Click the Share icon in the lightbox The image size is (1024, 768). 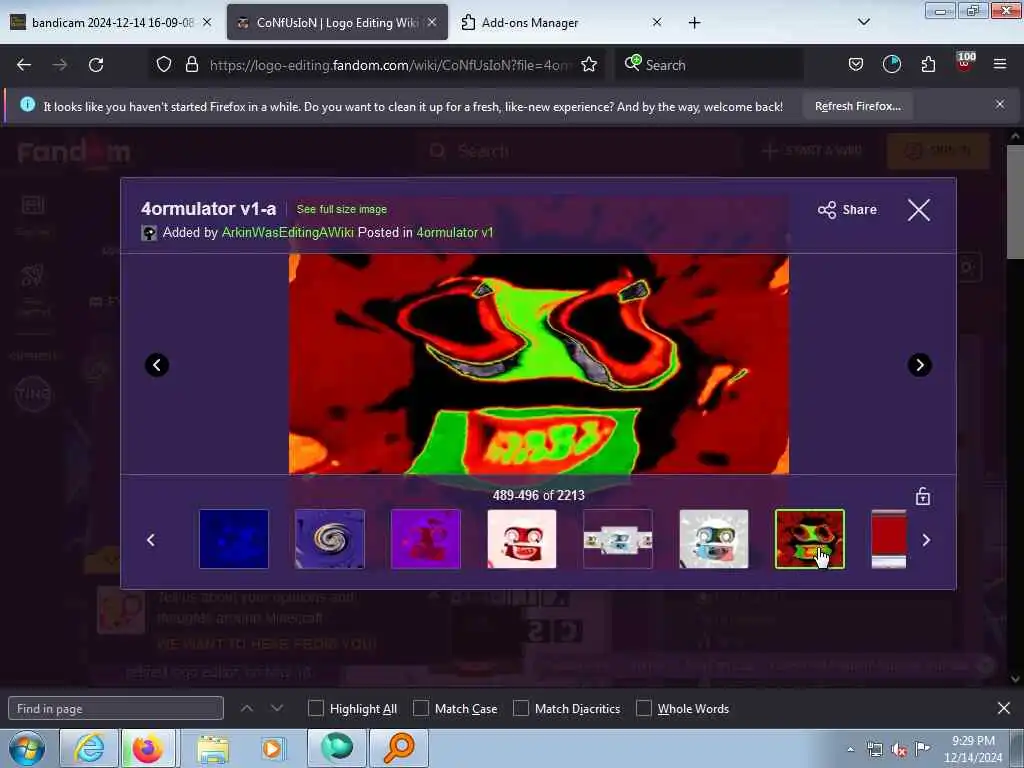[827, 210]
